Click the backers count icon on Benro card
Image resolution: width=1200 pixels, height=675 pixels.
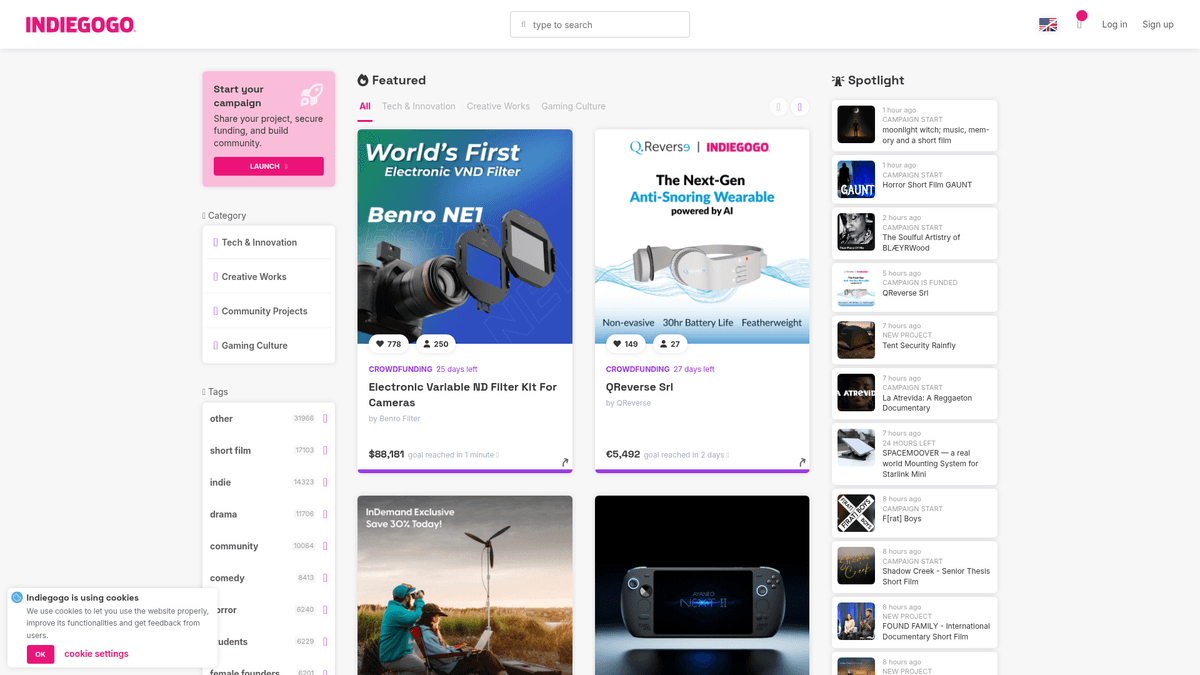[425, 343]
